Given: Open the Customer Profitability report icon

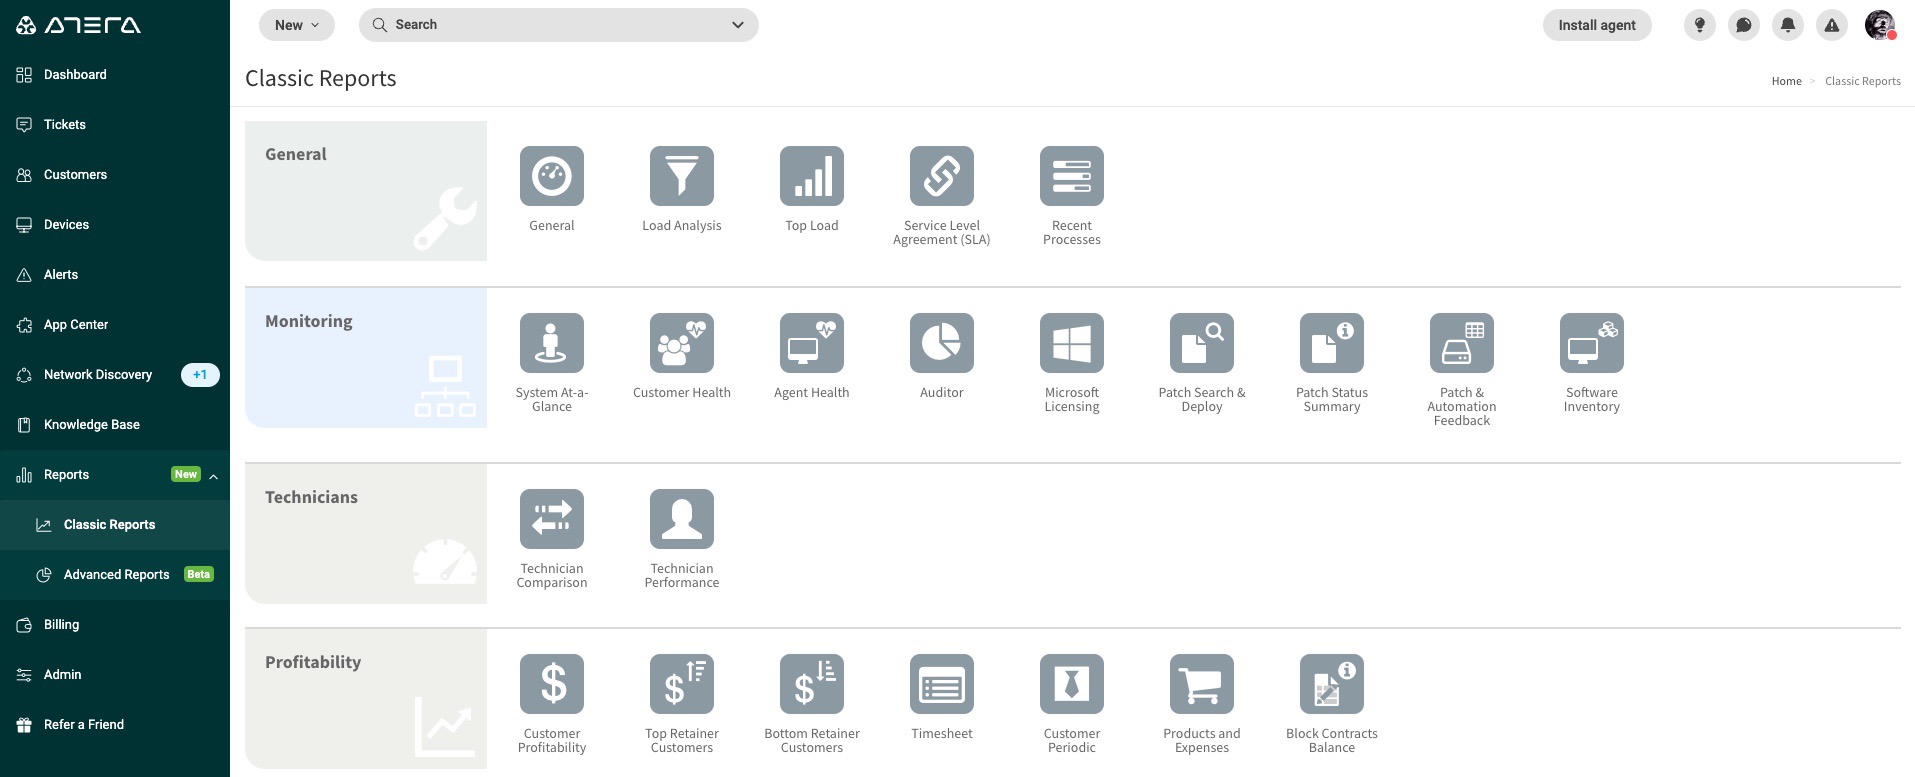Looking at the screenshot, I should click(551, 684).
